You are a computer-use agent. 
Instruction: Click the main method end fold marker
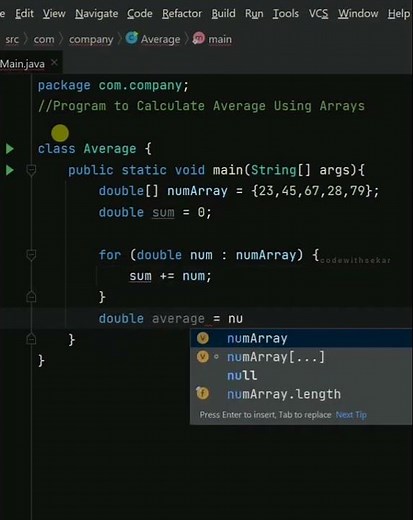click(31, 339)
